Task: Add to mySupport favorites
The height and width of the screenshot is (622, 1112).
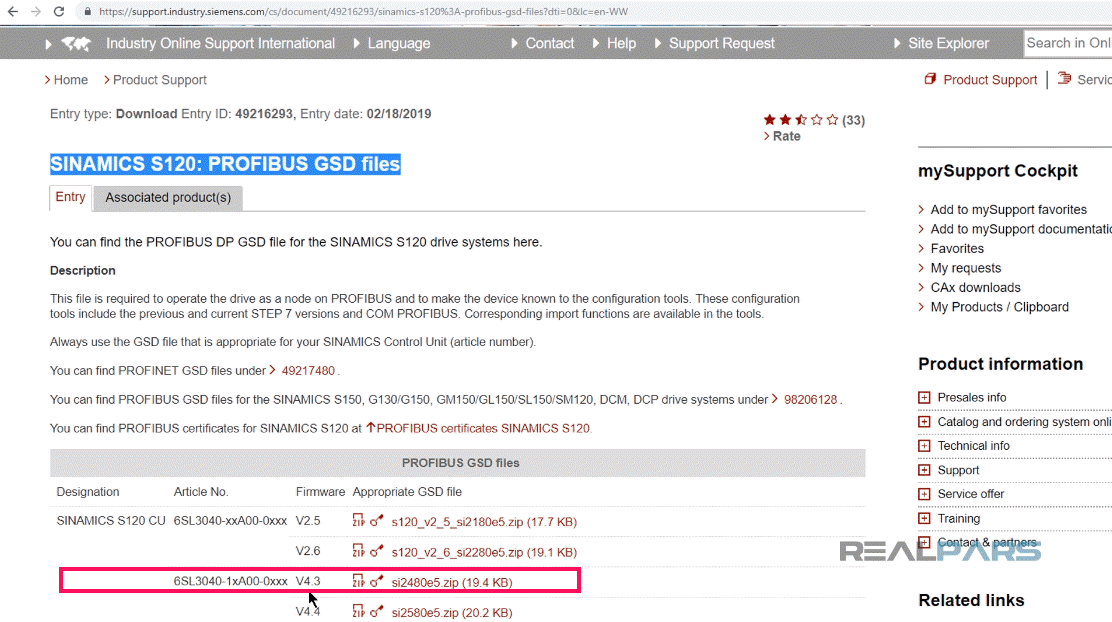Action: click(1008, 210)
